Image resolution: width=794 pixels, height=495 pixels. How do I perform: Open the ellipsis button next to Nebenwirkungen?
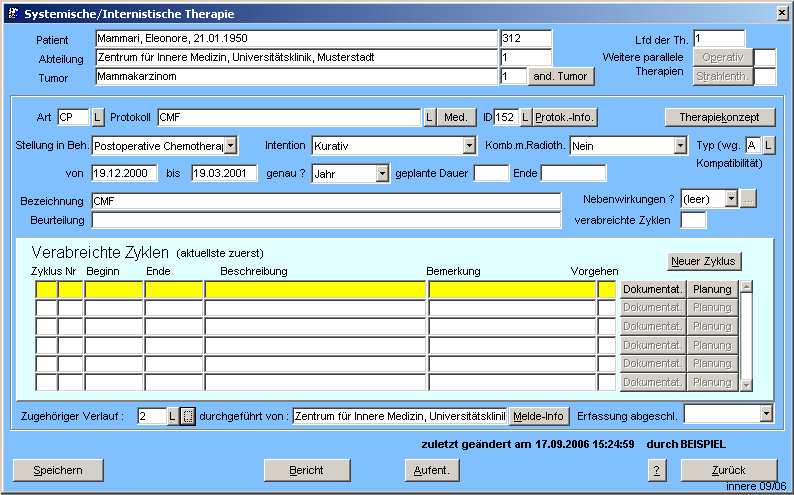[748, 199]
